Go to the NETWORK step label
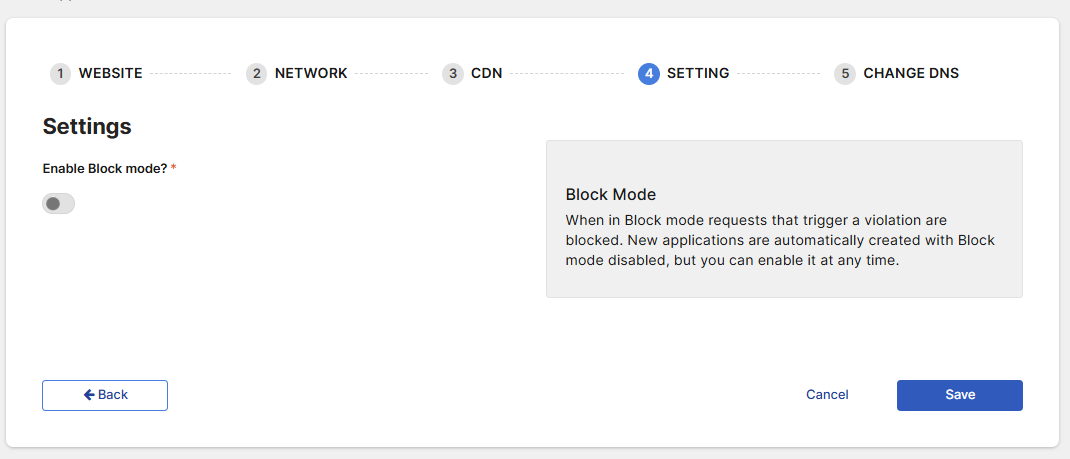Screen dimensions: 1070x459 click(311, 73)
